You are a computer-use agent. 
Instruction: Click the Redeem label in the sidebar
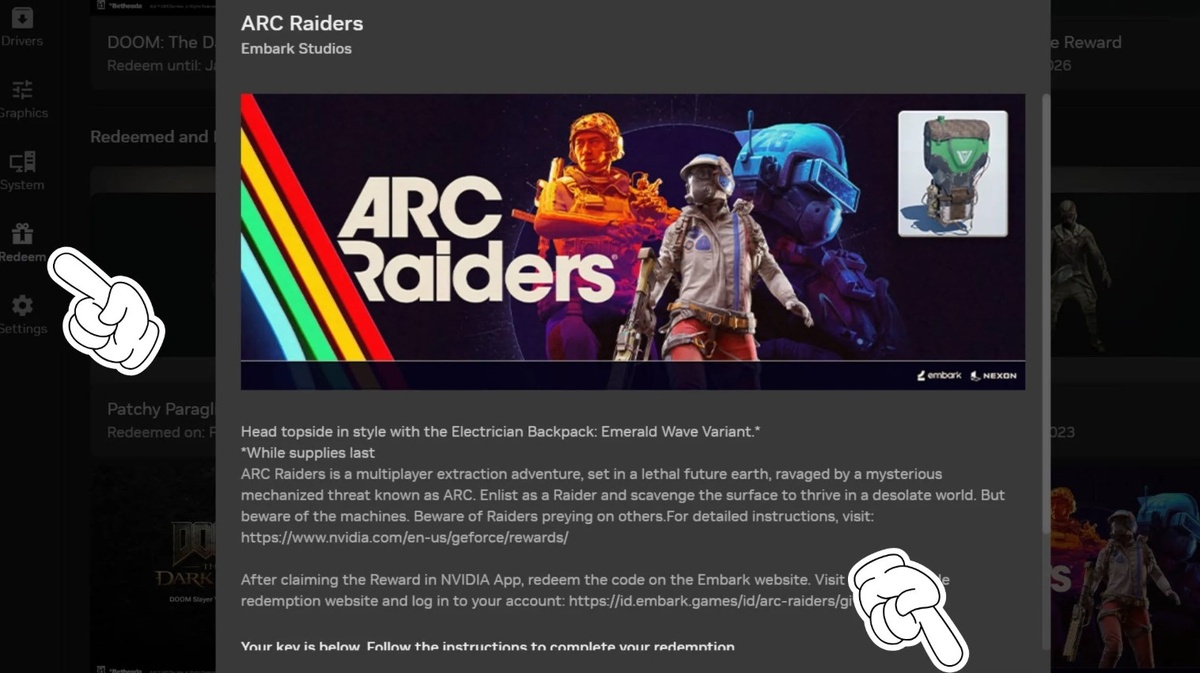point(22,257)
